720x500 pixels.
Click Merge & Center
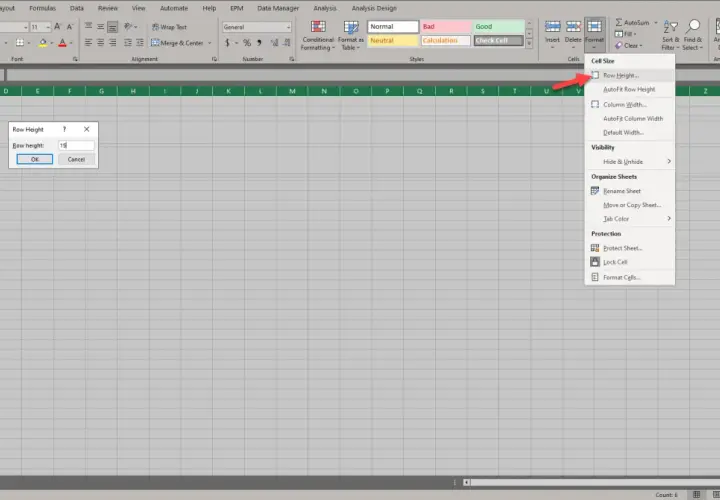178,43
